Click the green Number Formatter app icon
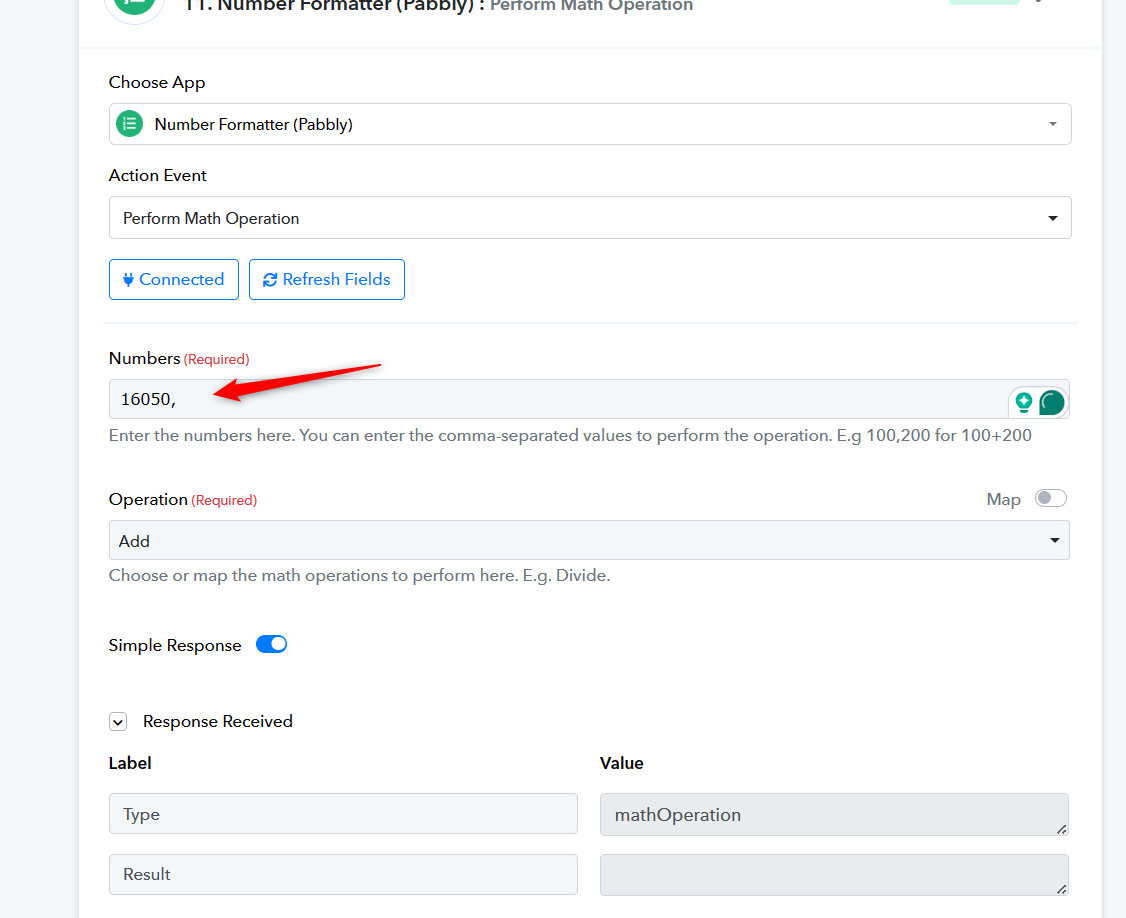The image size is (1126, 918). pos(130,124)
